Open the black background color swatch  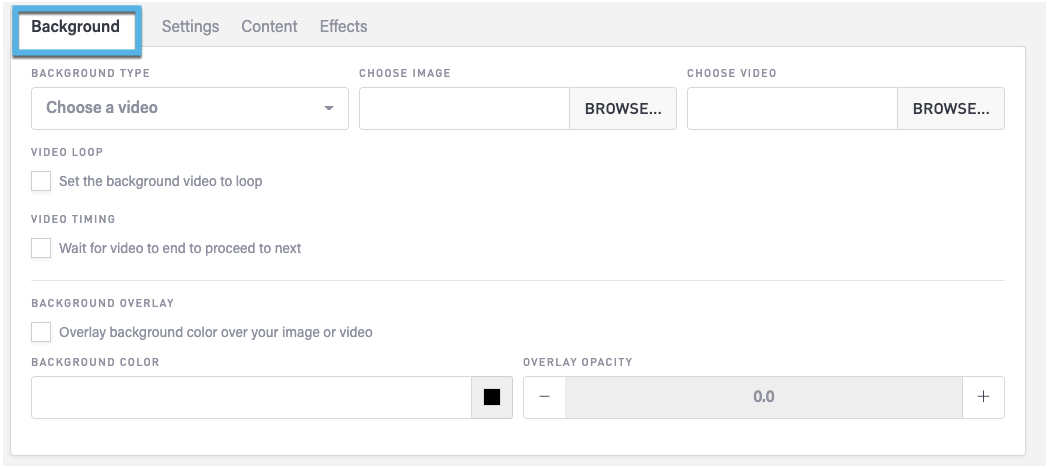(492, 397)
